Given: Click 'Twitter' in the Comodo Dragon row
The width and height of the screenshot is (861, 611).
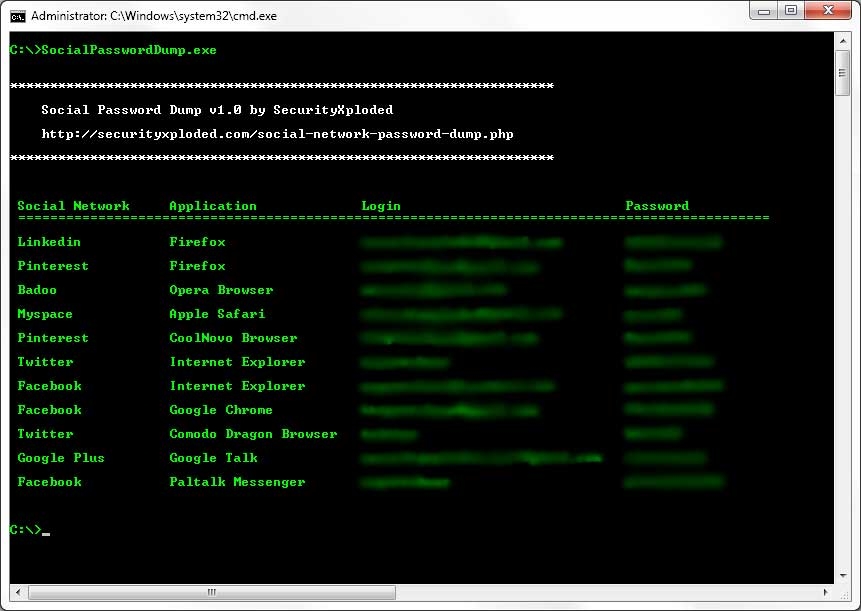Looking at the screenshot, I should coord(45,434).
